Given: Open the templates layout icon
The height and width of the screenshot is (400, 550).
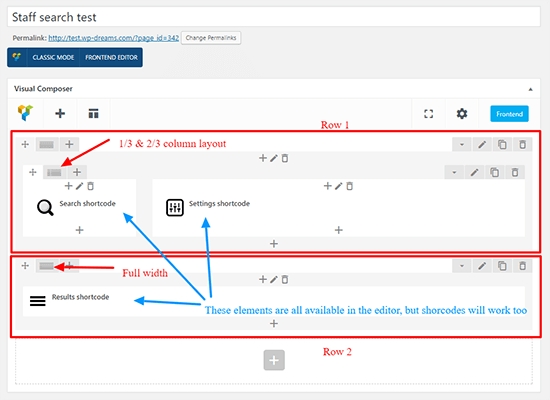Looking at the screenshot, I should coord(93,114).
